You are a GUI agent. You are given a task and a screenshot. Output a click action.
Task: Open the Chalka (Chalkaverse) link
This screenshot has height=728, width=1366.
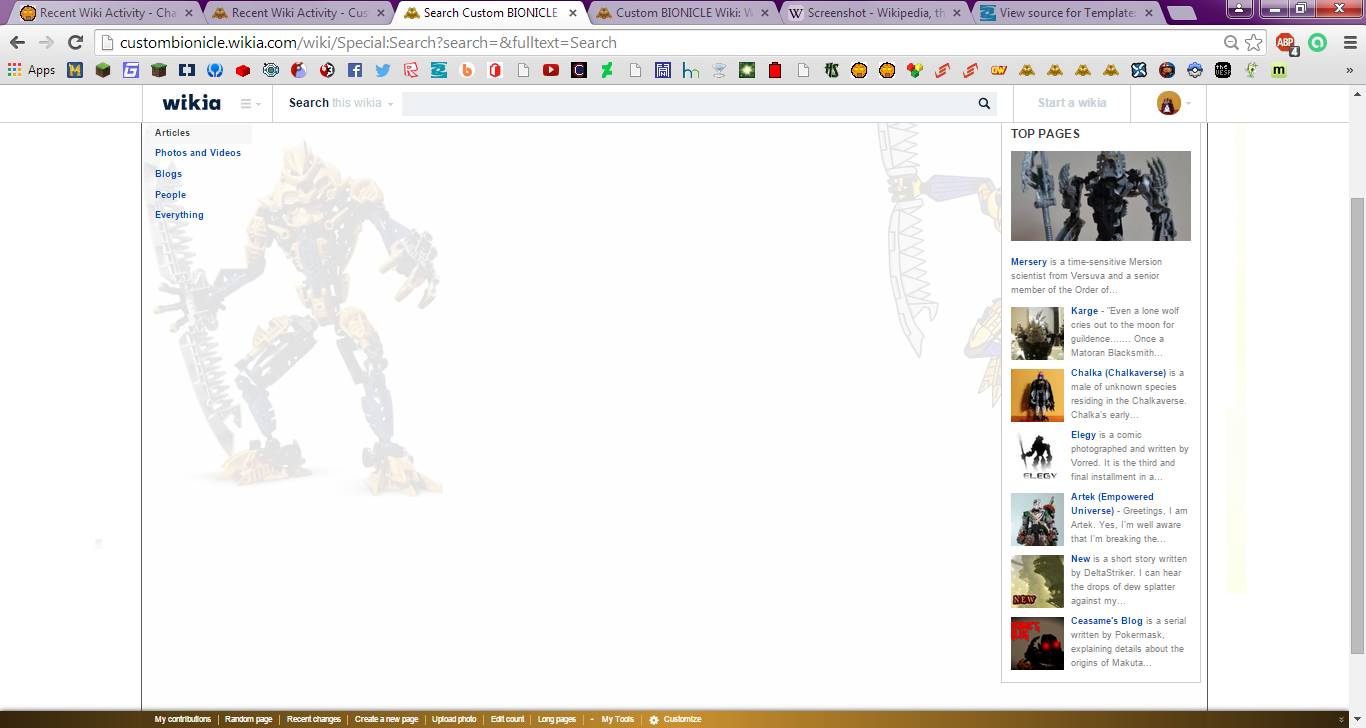1118,373
